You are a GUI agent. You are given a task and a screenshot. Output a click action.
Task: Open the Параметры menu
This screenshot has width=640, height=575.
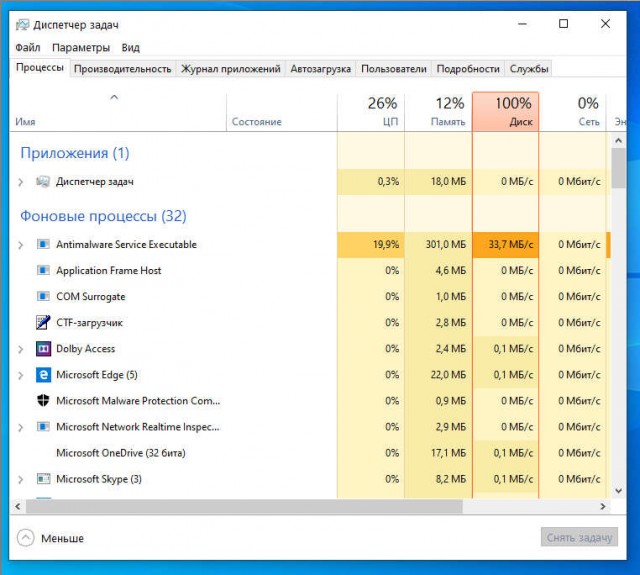(x=81, y=48)
